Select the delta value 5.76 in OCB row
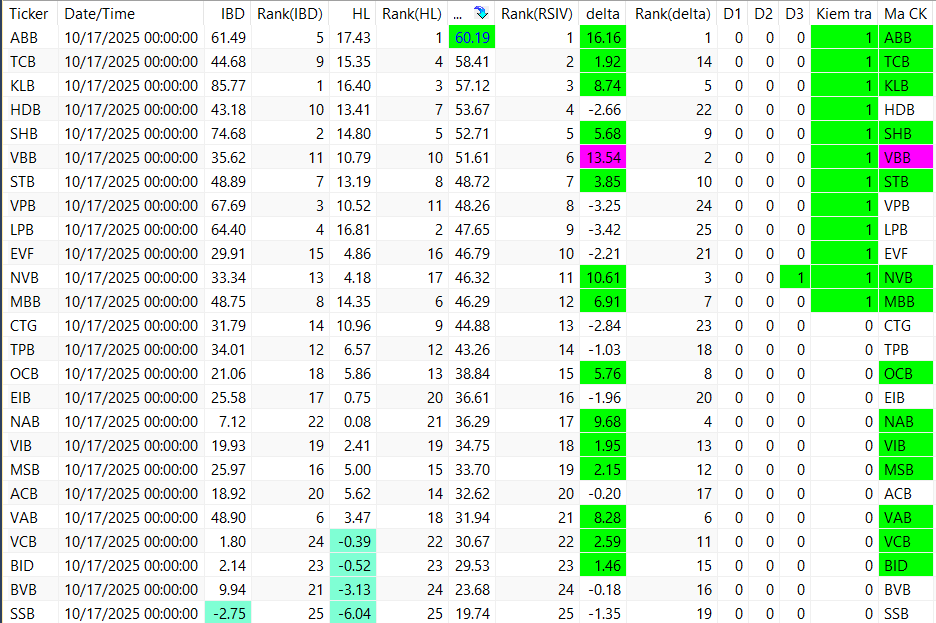The width and height of the screenshot is (936, 623). coord(603,374)
